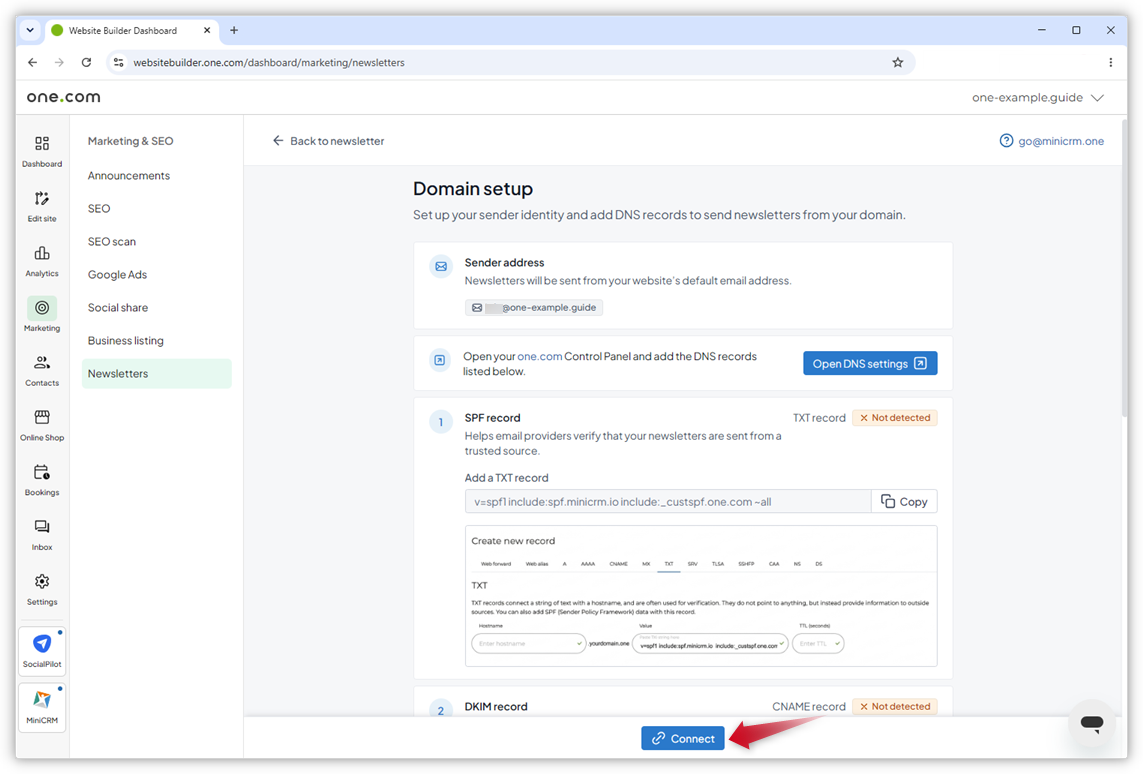Click DKIM record Not detected badge
Screen dimensions: 1143x774
pyautogui.click(x=894, y=706)
